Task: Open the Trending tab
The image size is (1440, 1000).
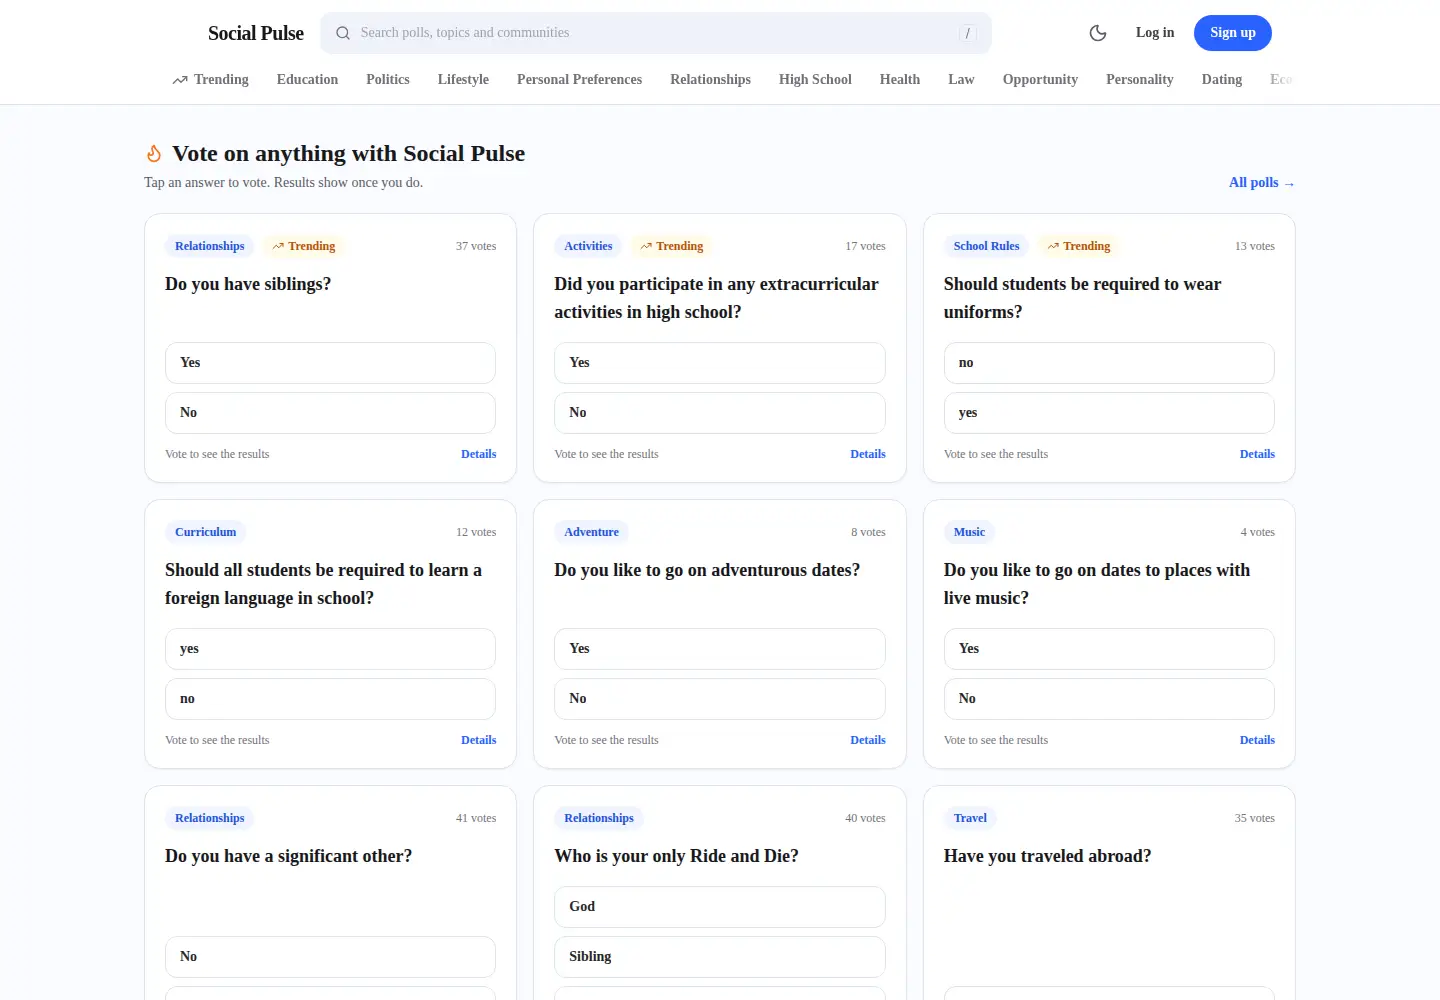Action: coord(210,79)
